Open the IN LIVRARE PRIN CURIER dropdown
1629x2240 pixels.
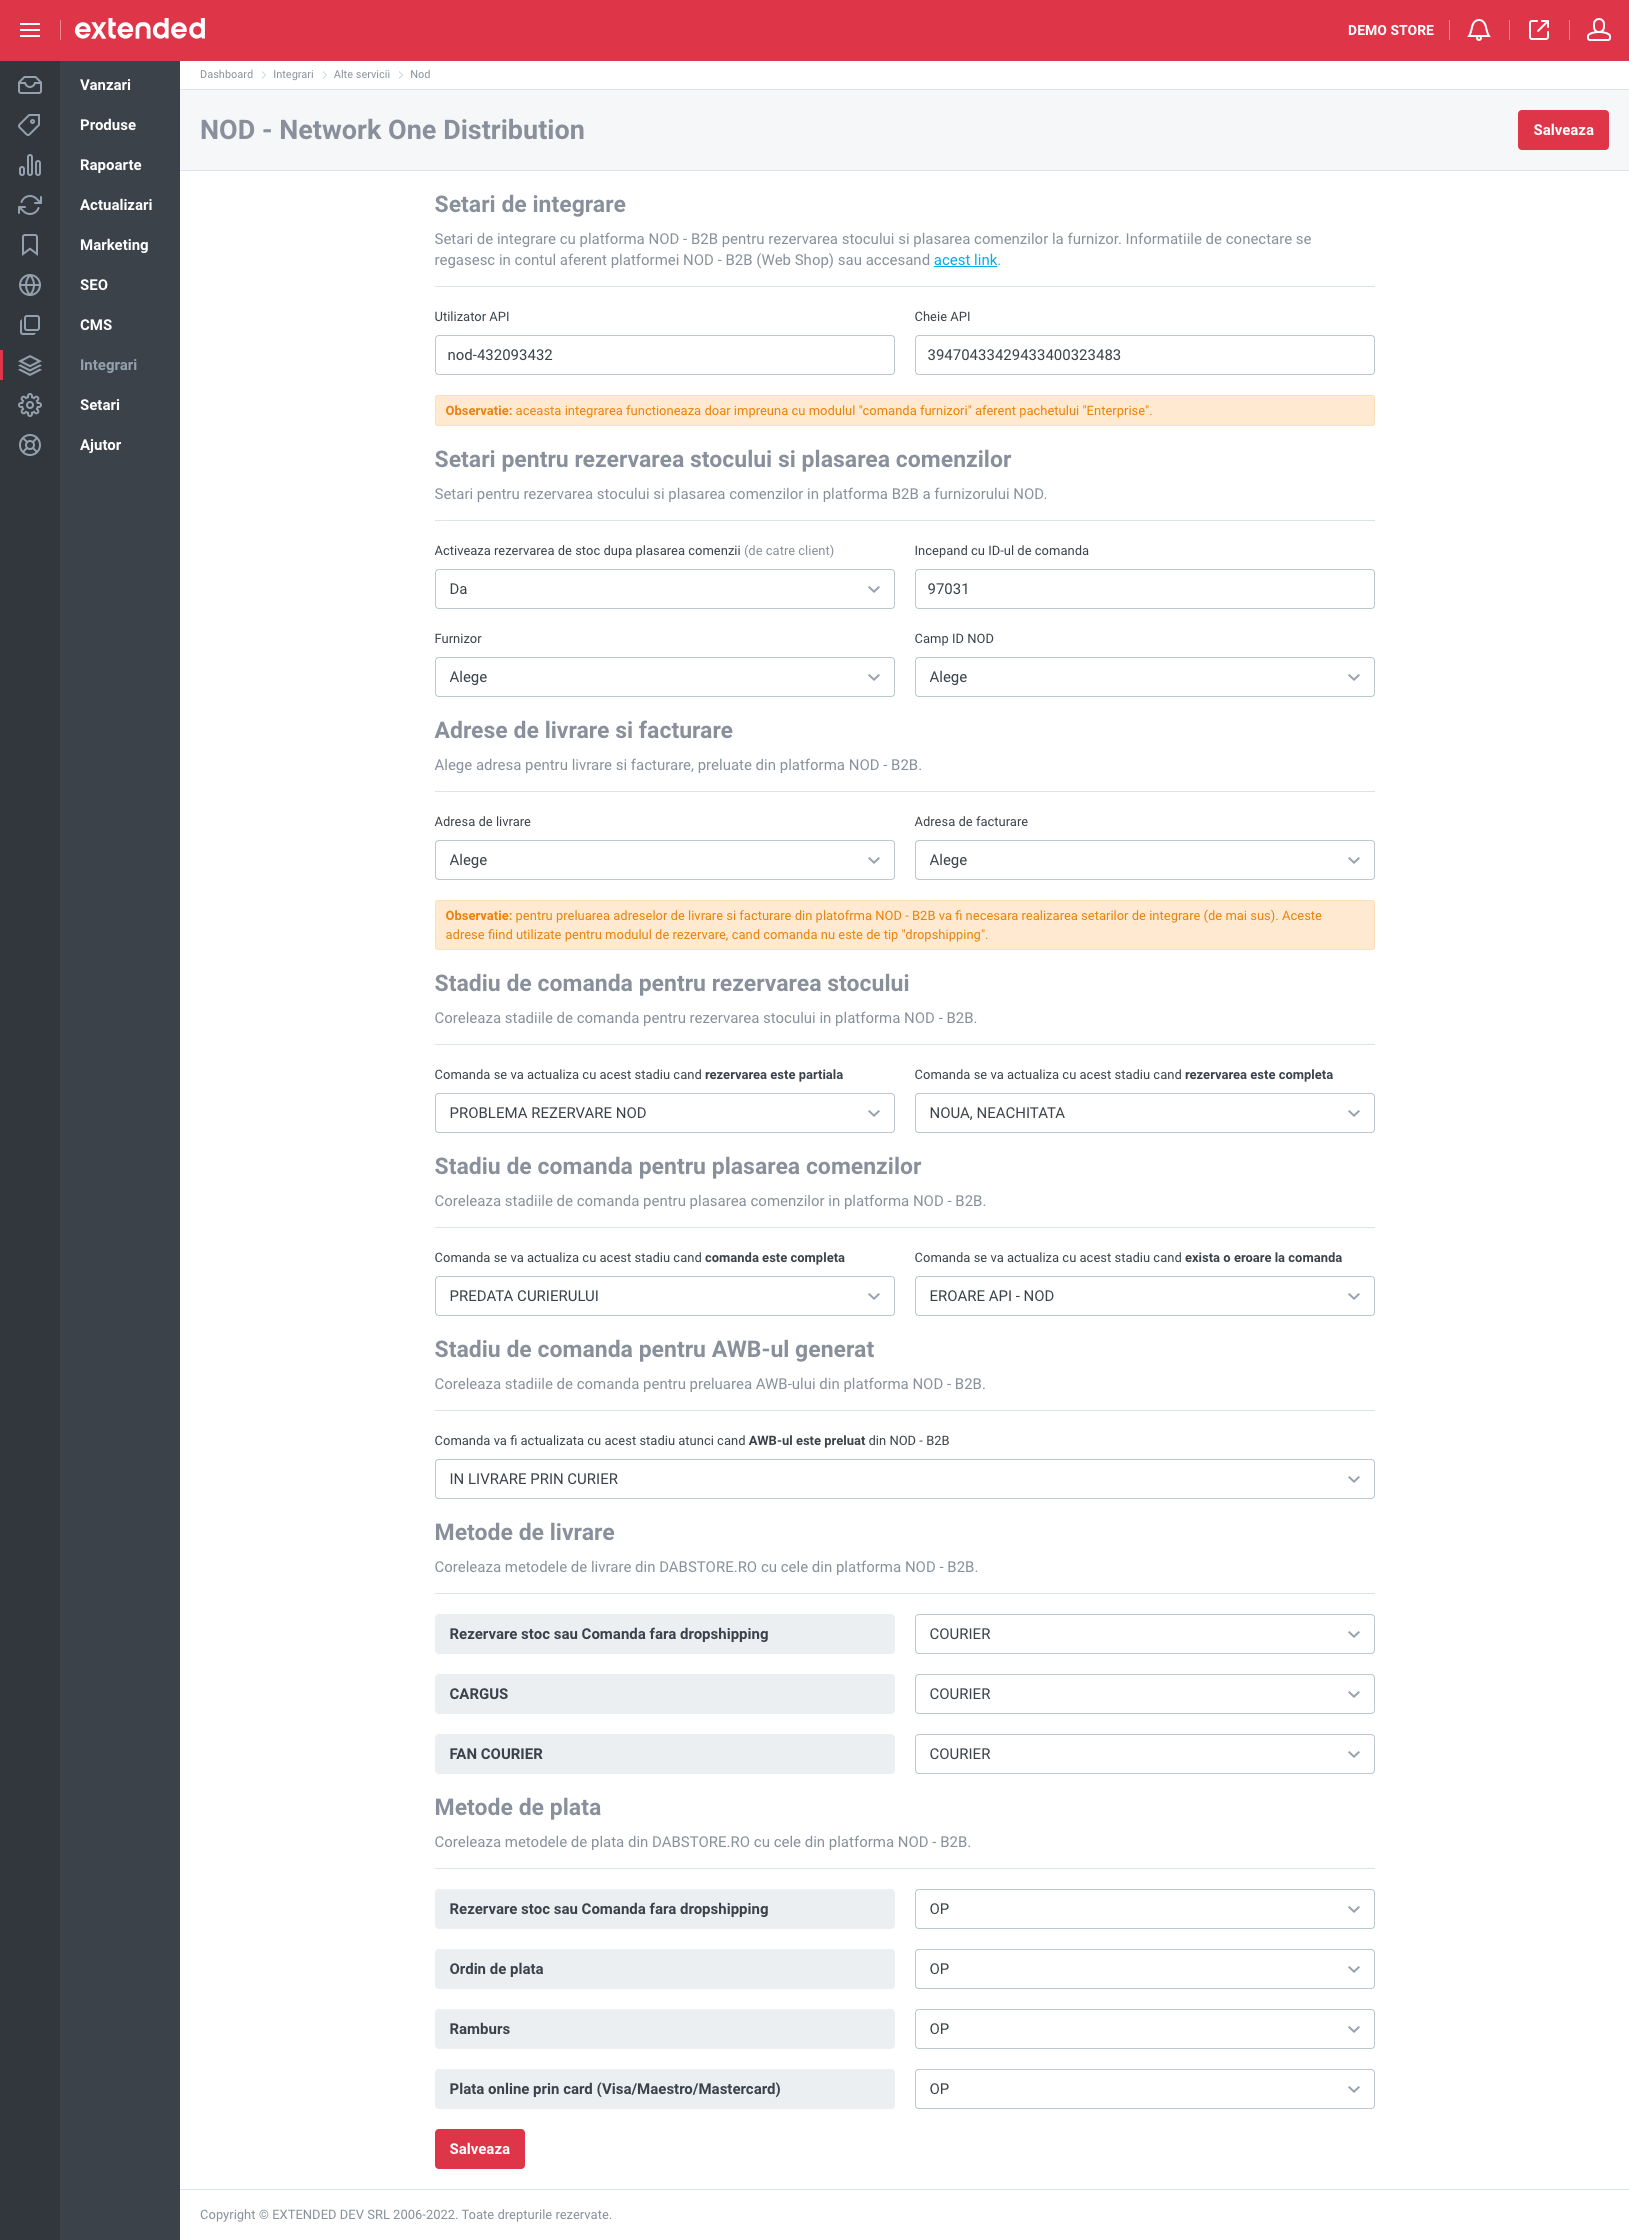[904, 1479]
